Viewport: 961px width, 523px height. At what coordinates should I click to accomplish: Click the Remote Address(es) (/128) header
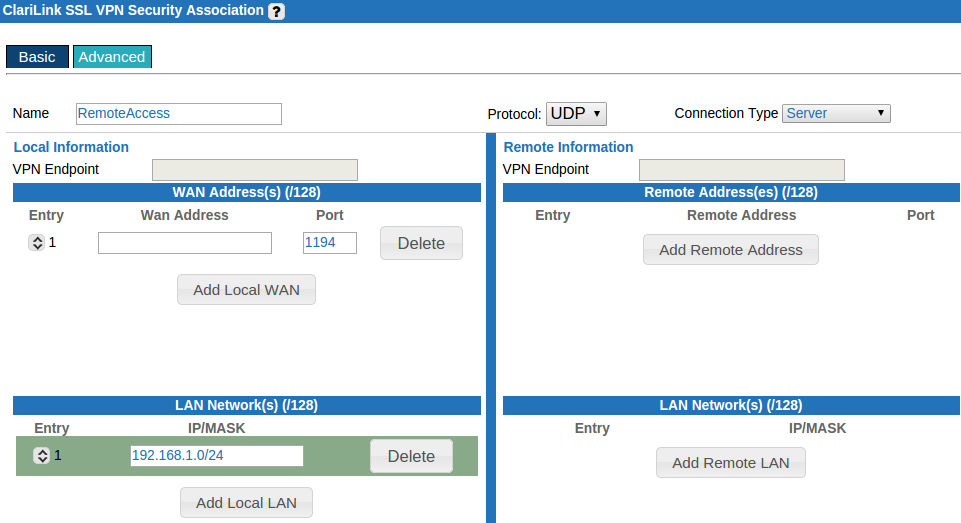[731, 193]
